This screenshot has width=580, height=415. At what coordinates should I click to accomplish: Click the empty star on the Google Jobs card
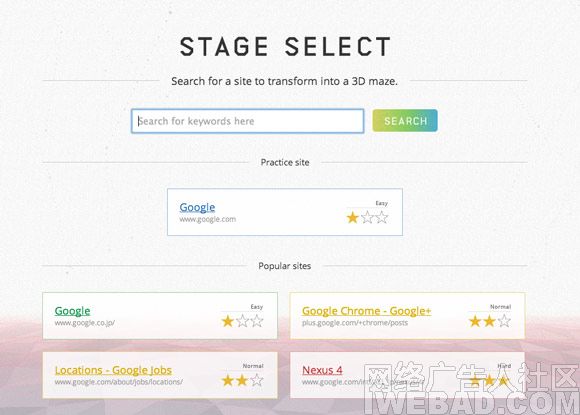point(256,380)
